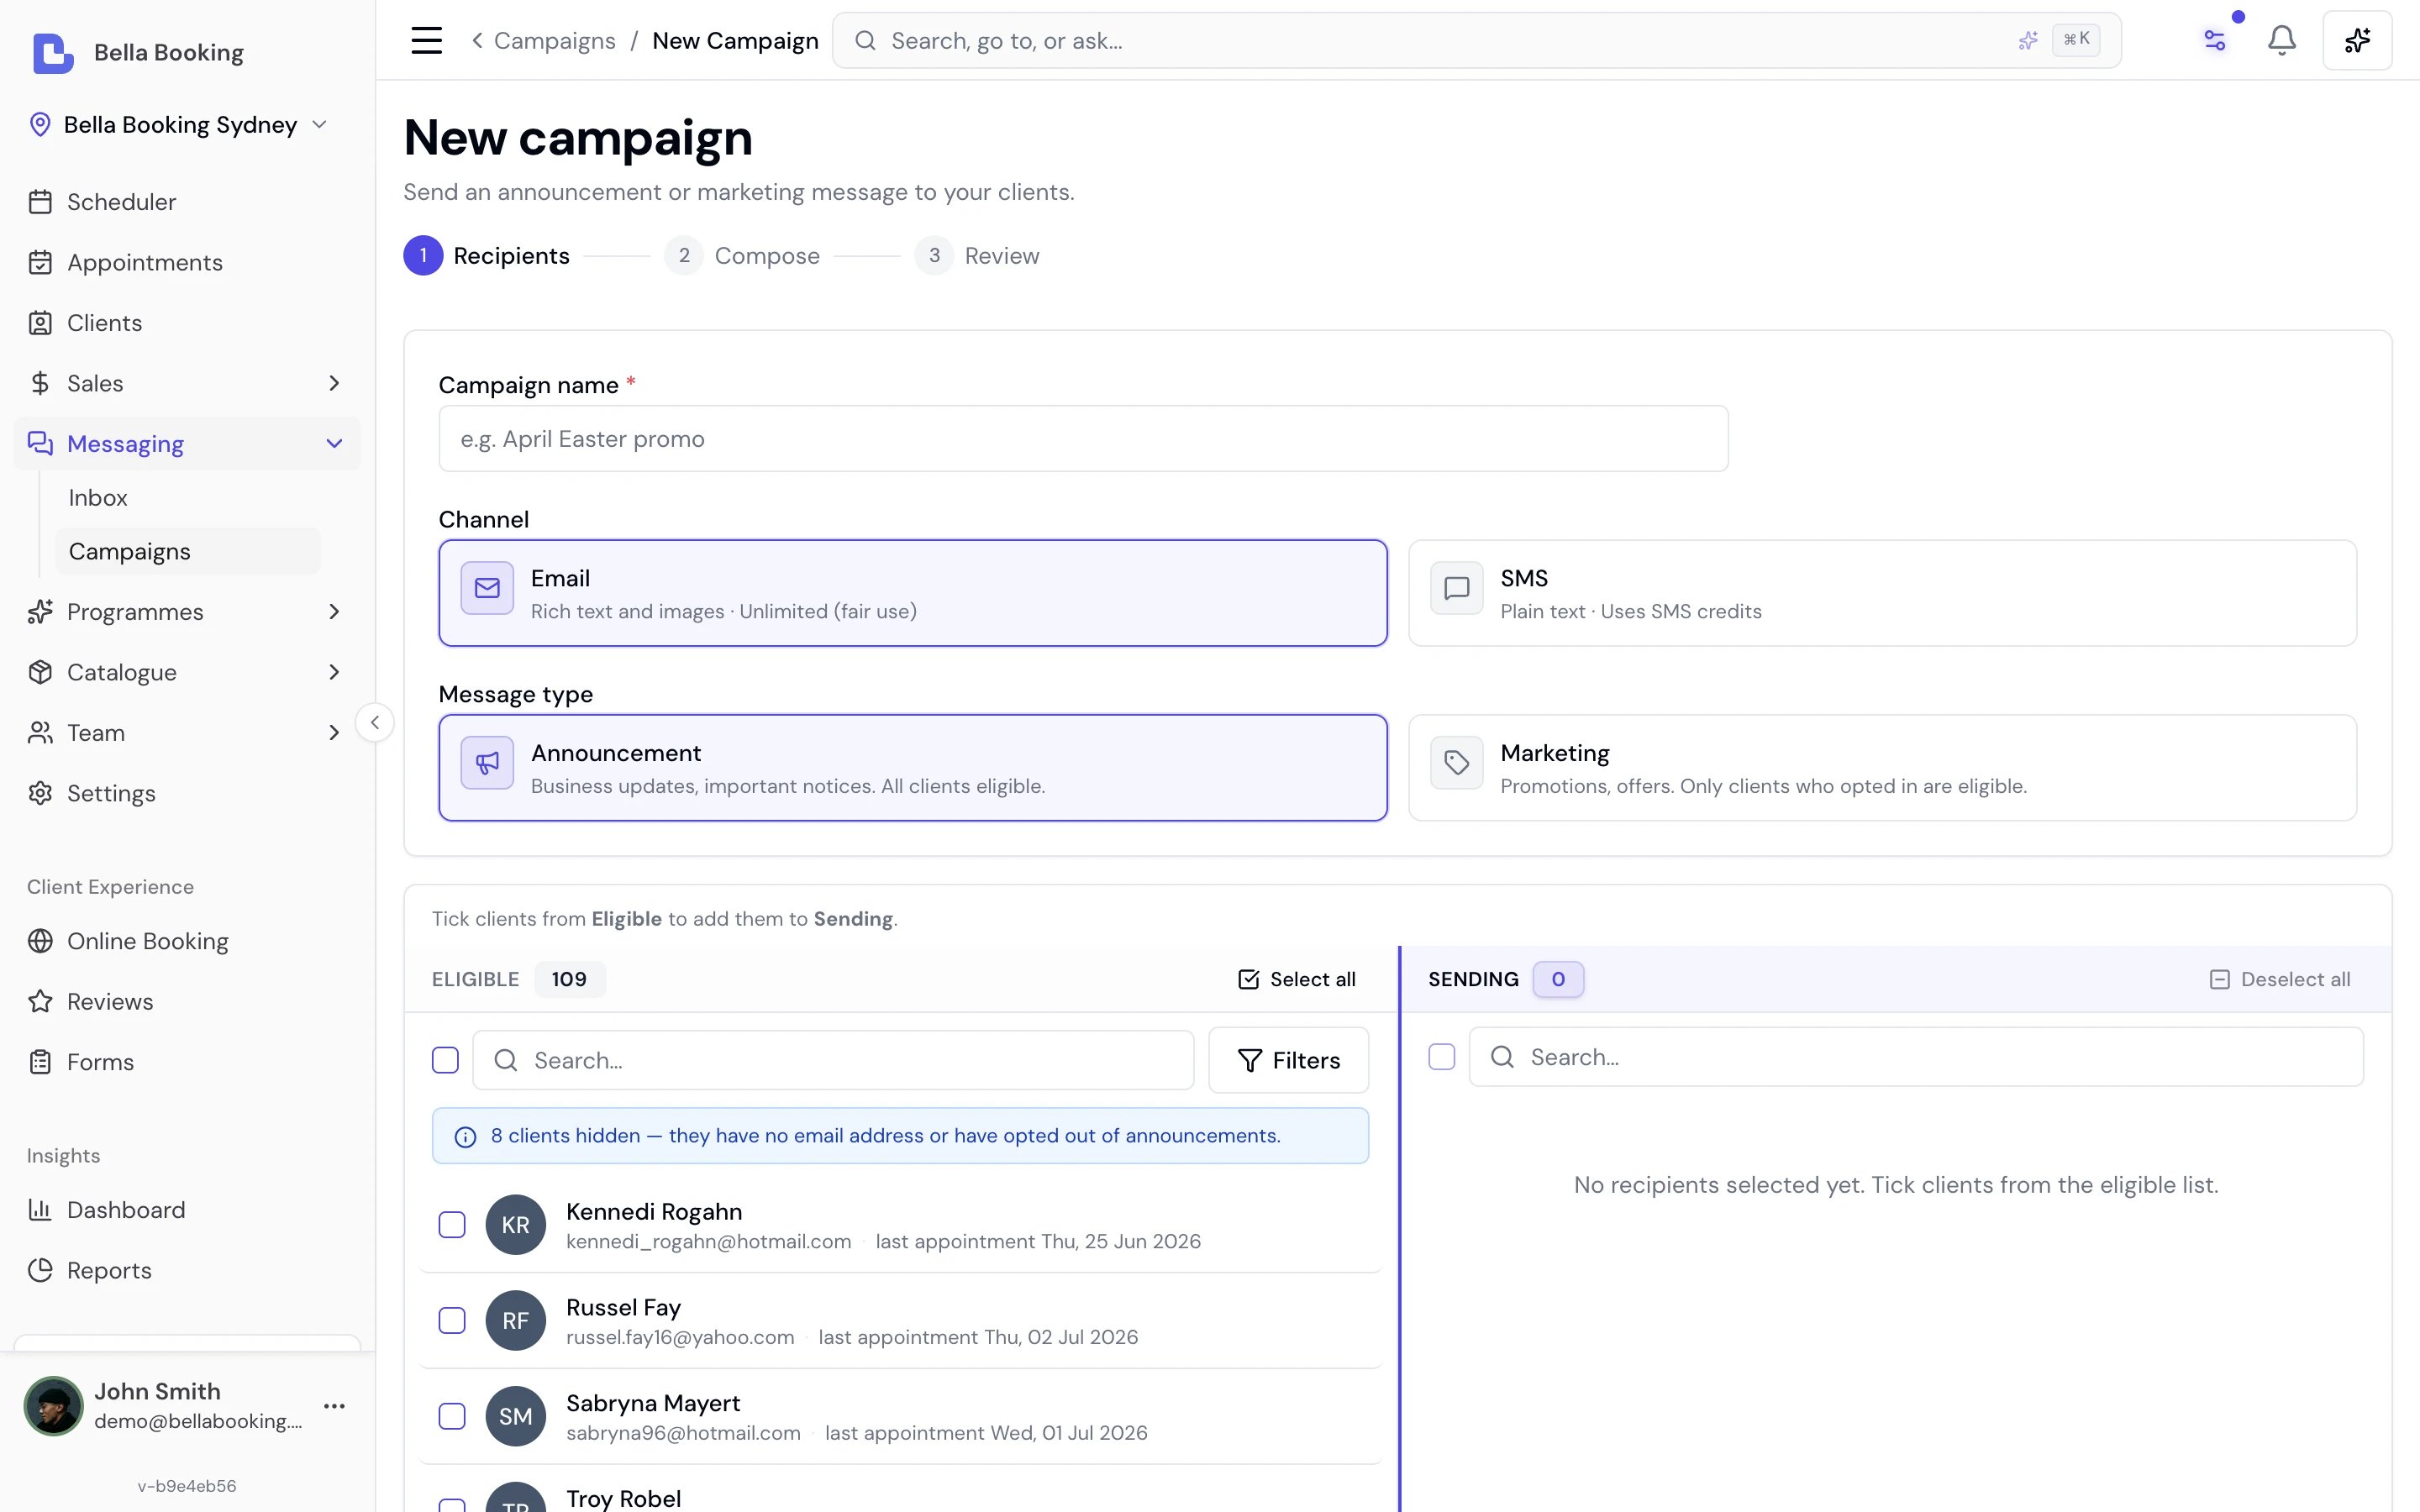
Task: Click the Bella Booking logo icon
Action: (x=53, y=52)
